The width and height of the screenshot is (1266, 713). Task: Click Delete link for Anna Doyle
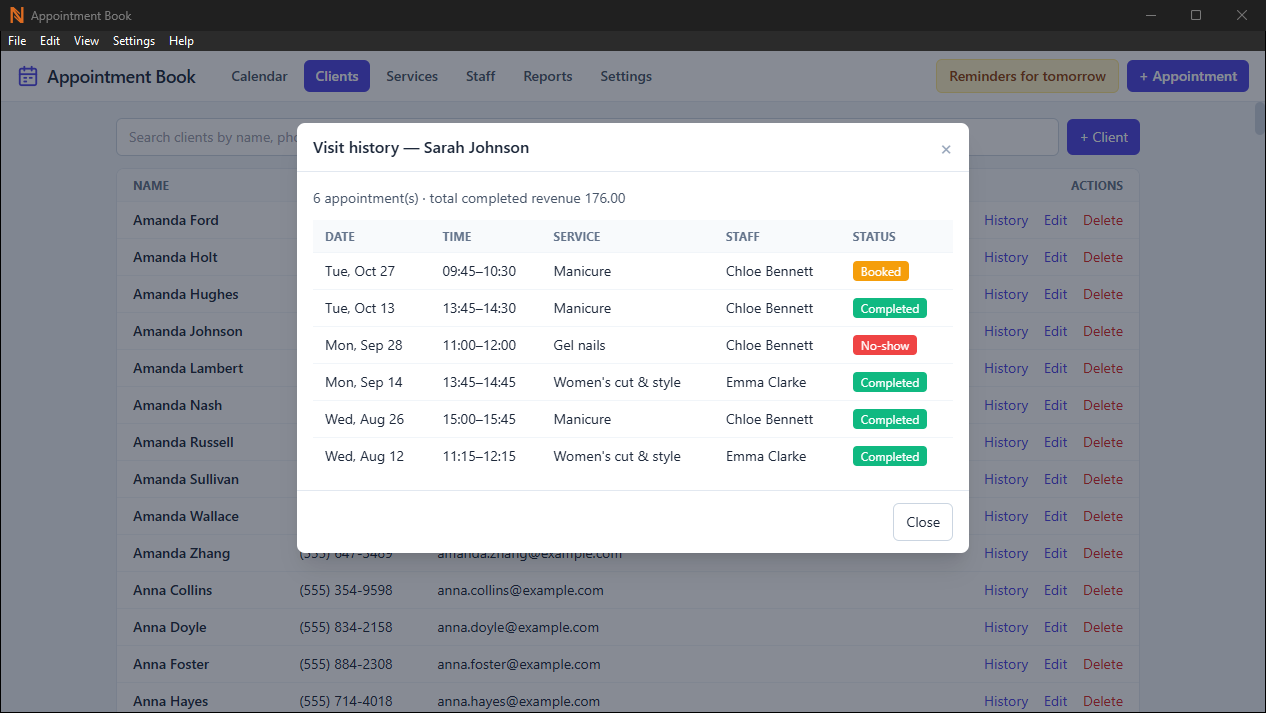coord(1103,627)
